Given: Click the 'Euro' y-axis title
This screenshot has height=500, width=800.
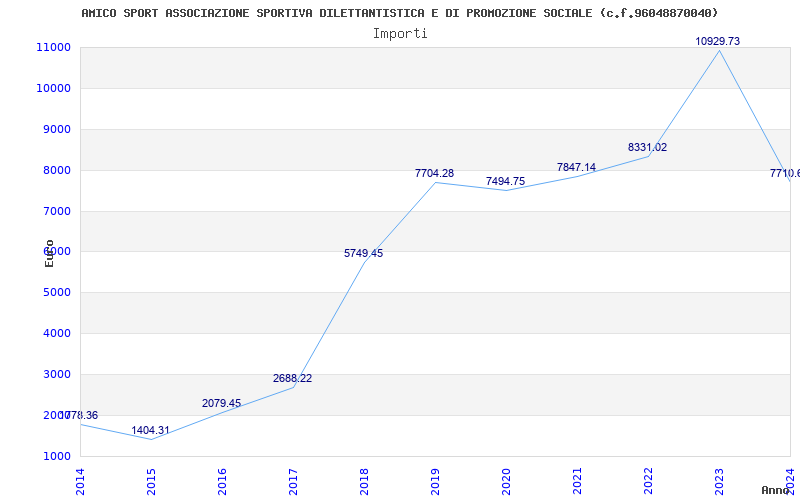Looking at the screenshot, I should [x=49, y=253].
